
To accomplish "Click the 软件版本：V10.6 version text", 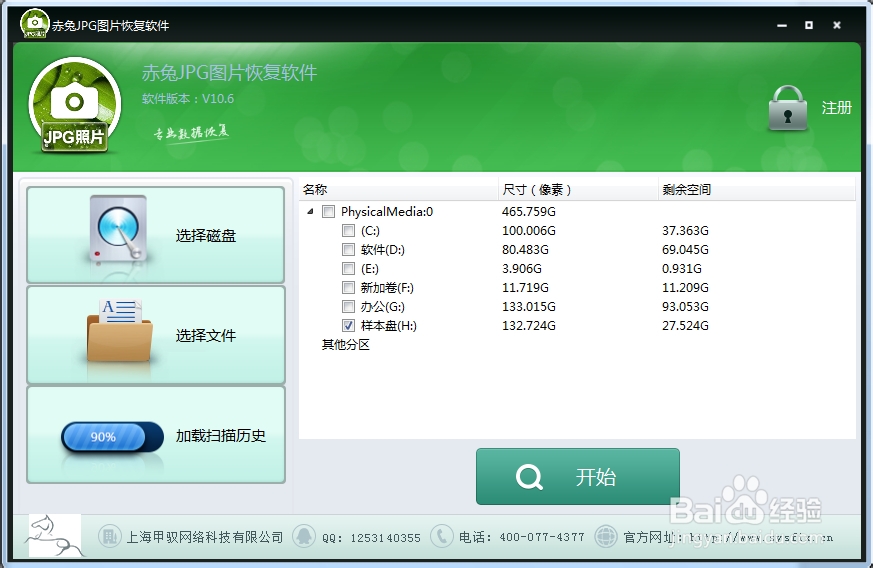I will tap(188, 99).
